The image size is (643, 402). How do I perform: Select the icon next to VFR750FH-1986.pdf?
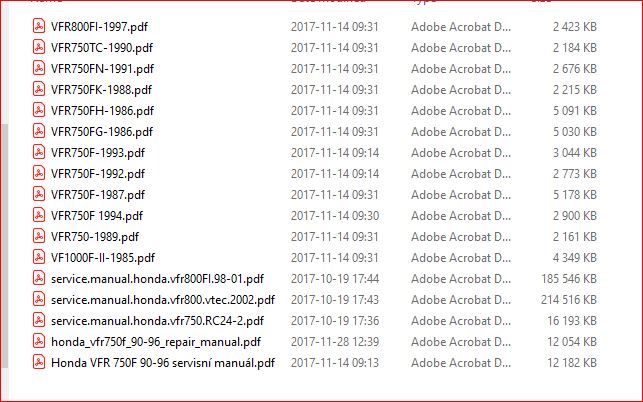tap(39, 110)
